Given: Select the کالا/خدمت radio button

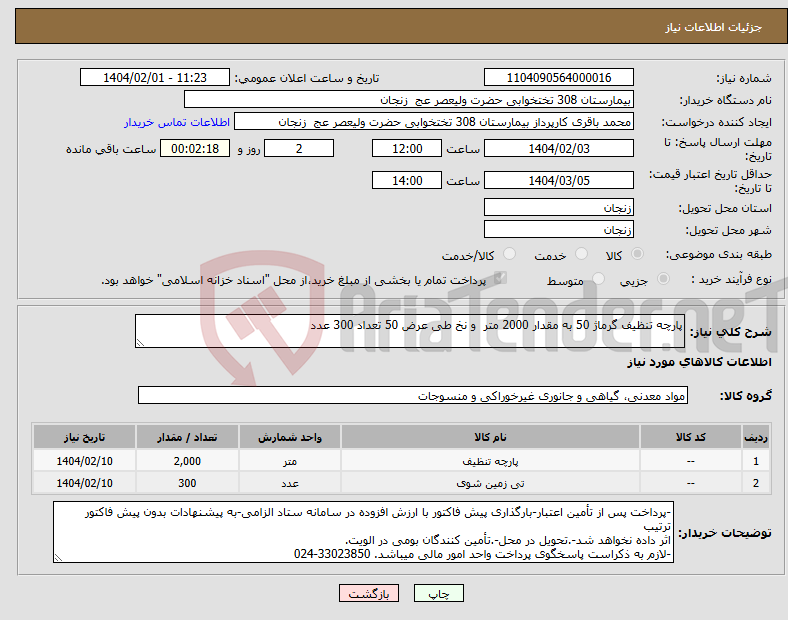Looking at the screenshot, I should pos(509,254).
